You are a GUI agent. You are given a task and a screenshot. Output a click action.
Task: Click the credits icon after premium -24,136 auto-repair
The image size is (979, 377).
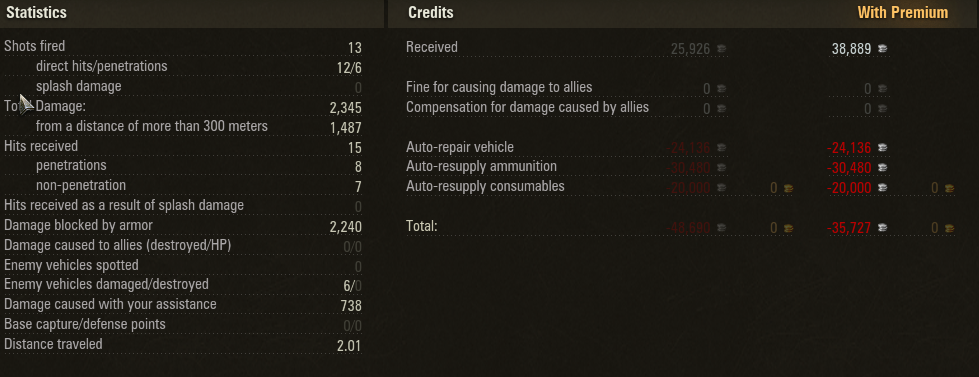coord(883,148)
